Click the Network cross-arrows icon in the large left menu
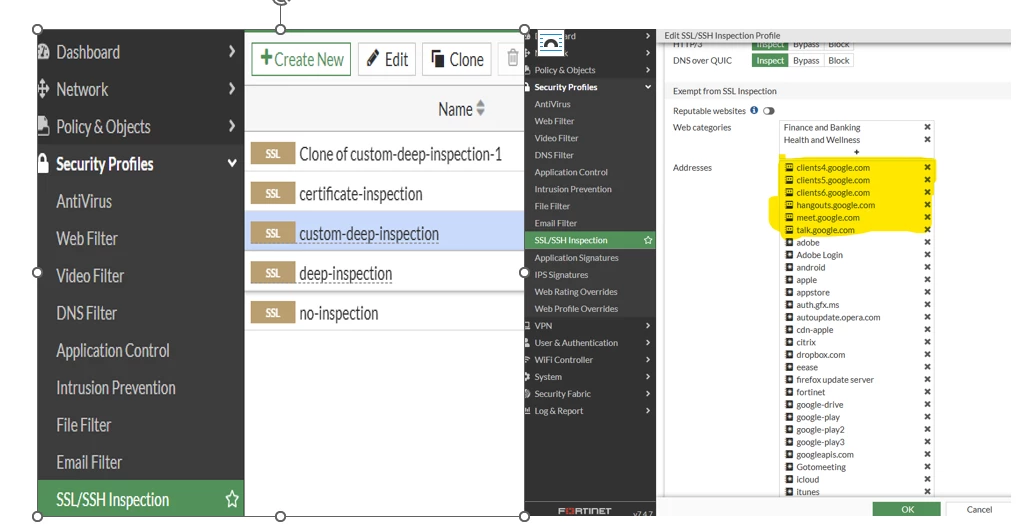Image resolution: width=1036 pixels, height=528 pixels. click(44, 89)
